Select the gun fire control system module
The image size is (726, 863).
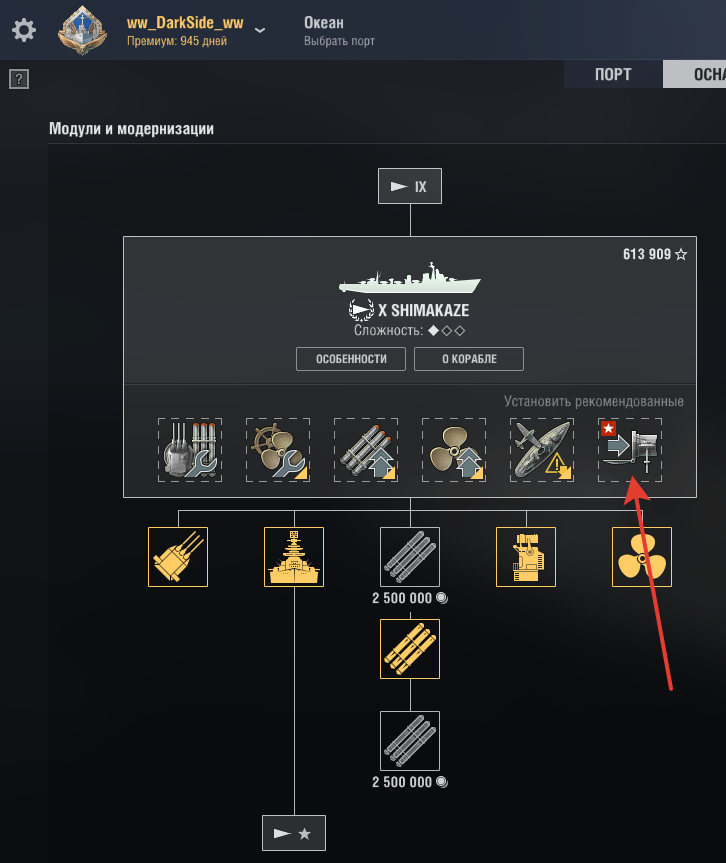pyautogui.click(x=526, y=557)
